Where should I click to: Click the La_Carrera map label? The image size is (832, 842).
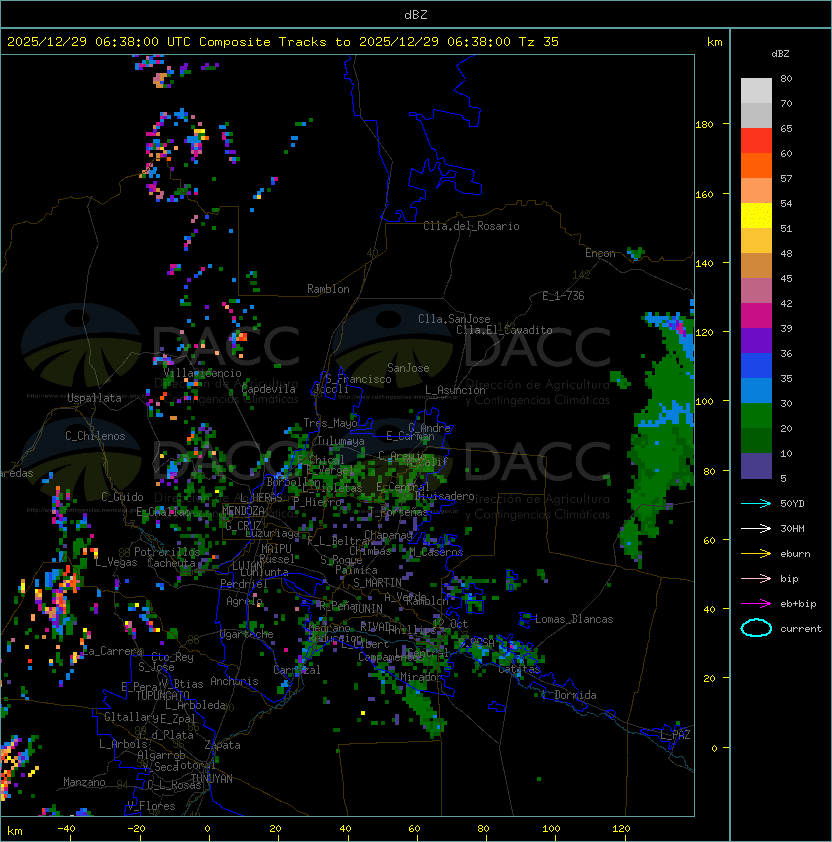coord(113,651)
